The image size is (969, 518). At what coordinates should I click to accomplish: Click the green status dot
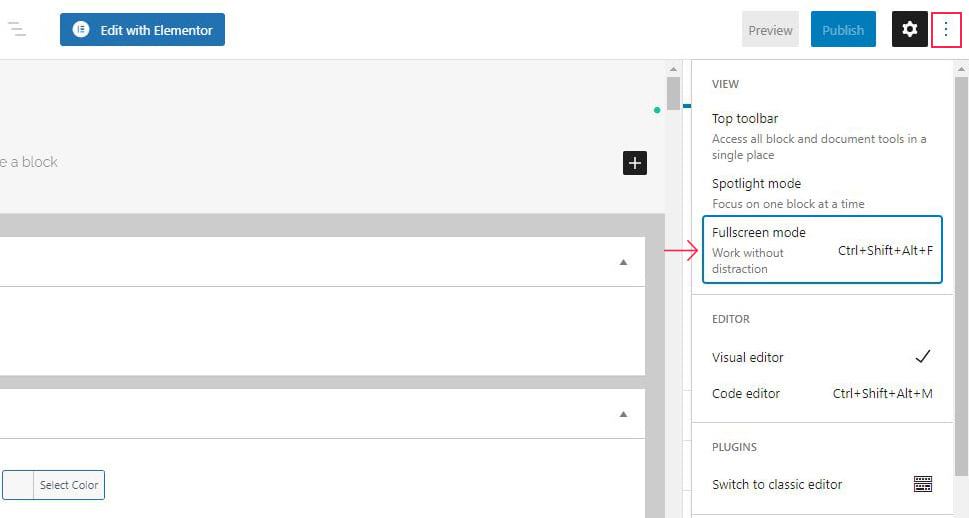point(657,110)
